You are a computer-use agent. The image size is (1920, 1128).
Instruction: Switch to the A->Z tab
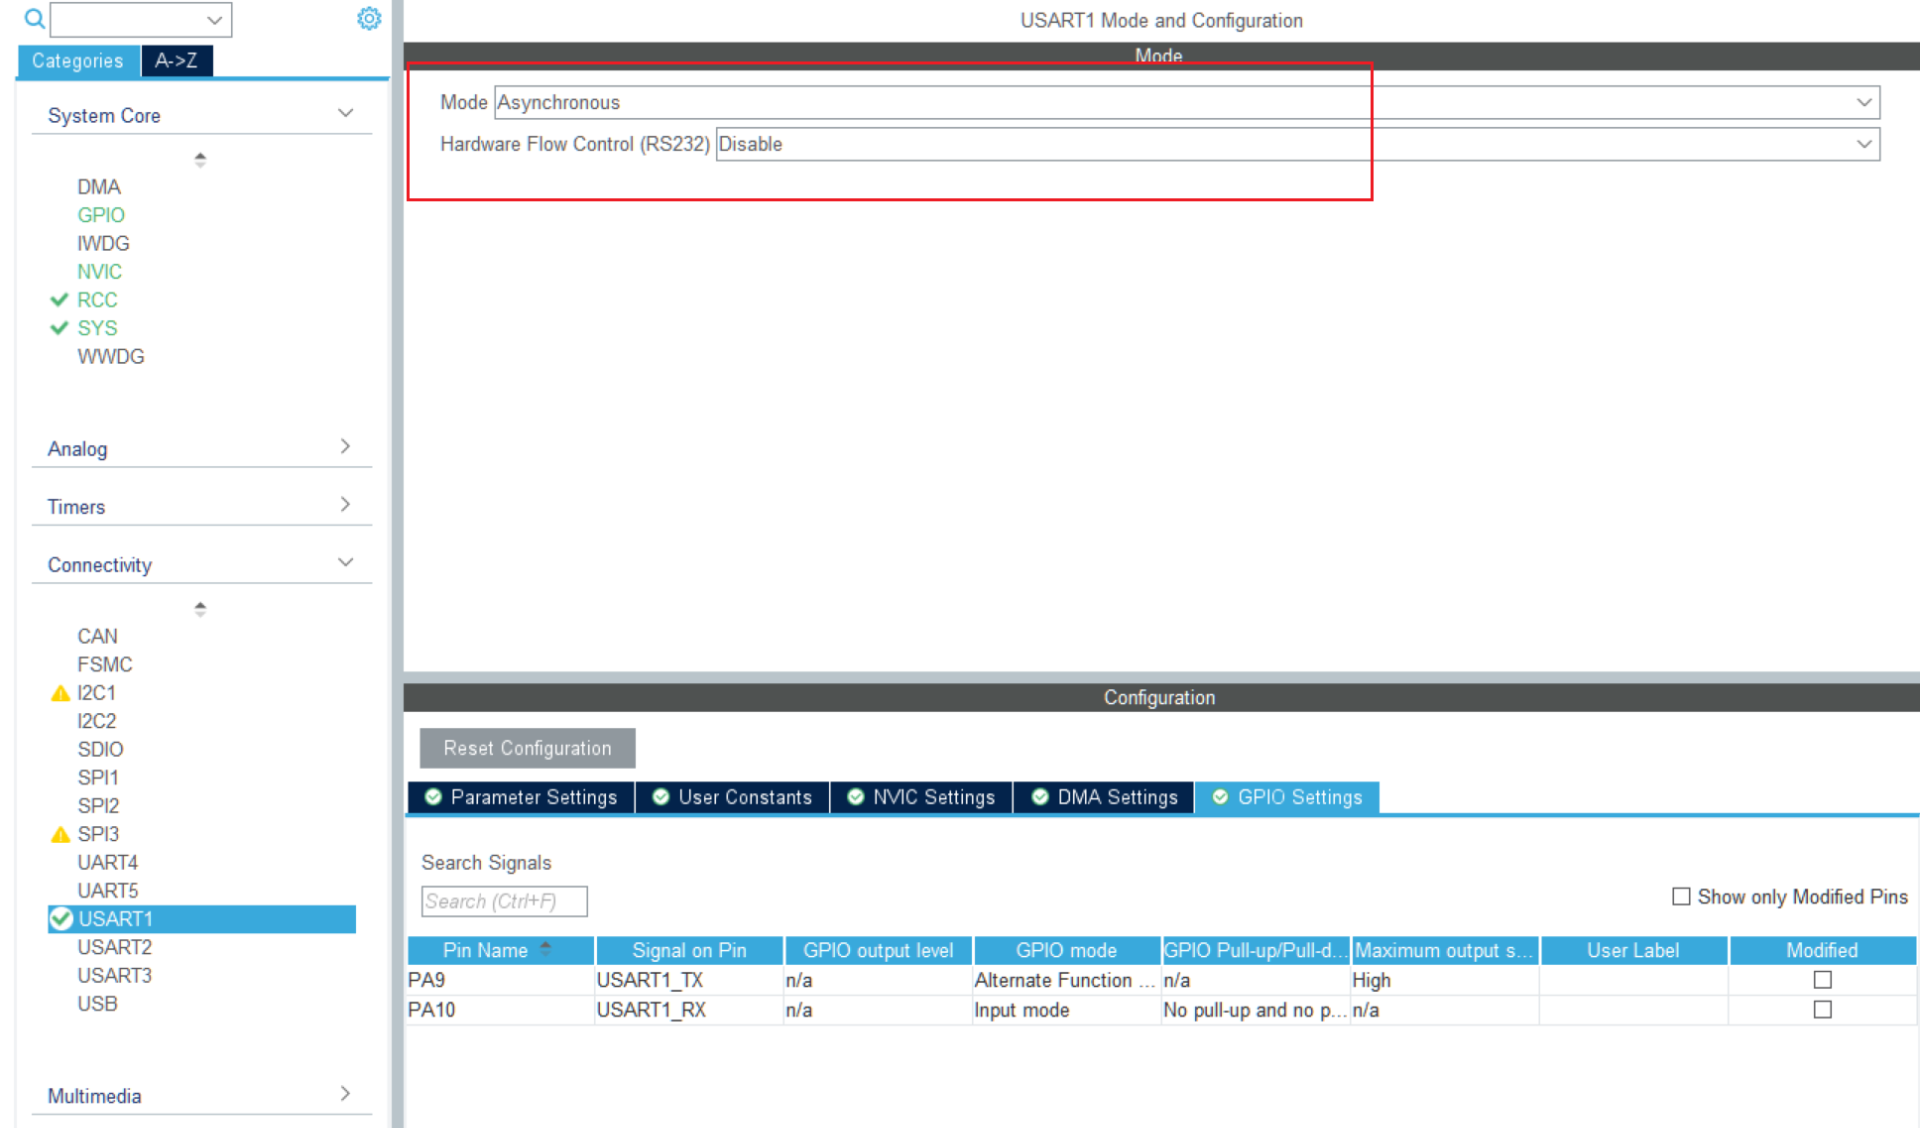[176, 61]
